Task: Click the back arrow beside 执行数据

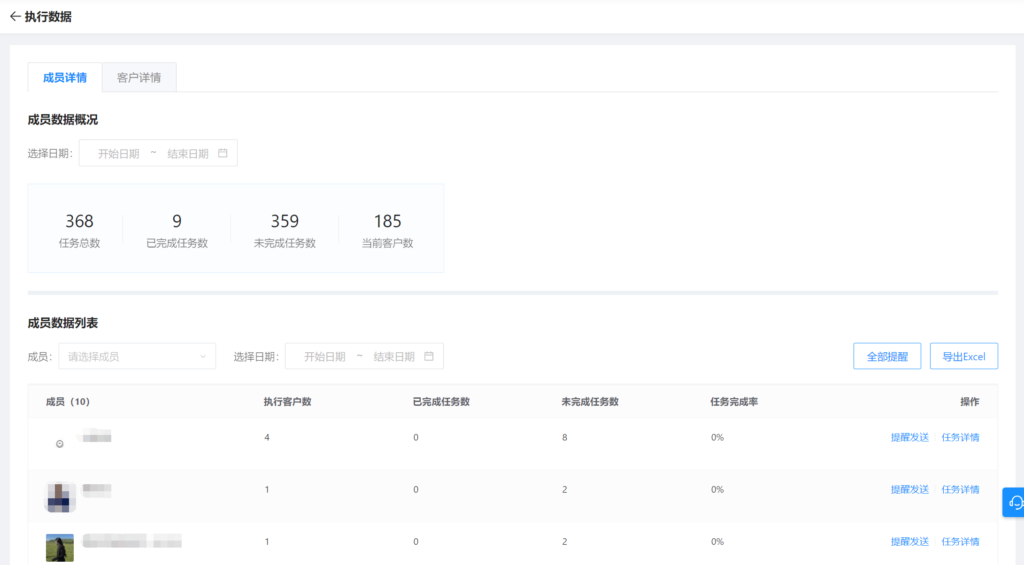Action: point(14,17)
